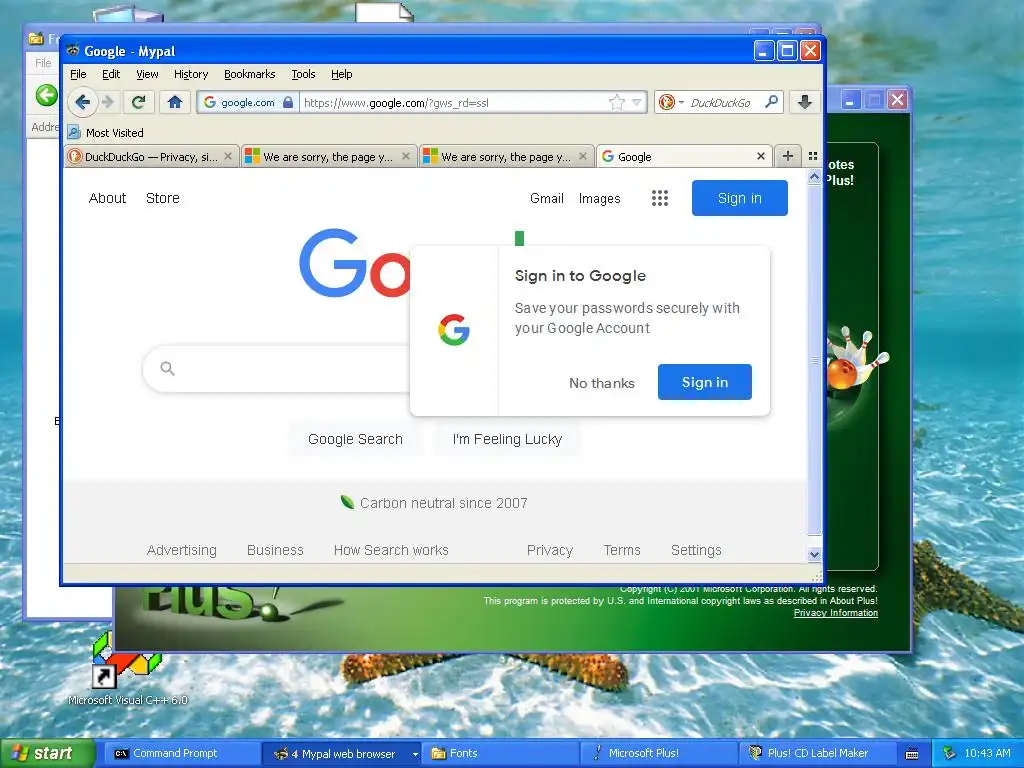
Task: Close the DuckDuckGo tab
Action: point(228,156)
